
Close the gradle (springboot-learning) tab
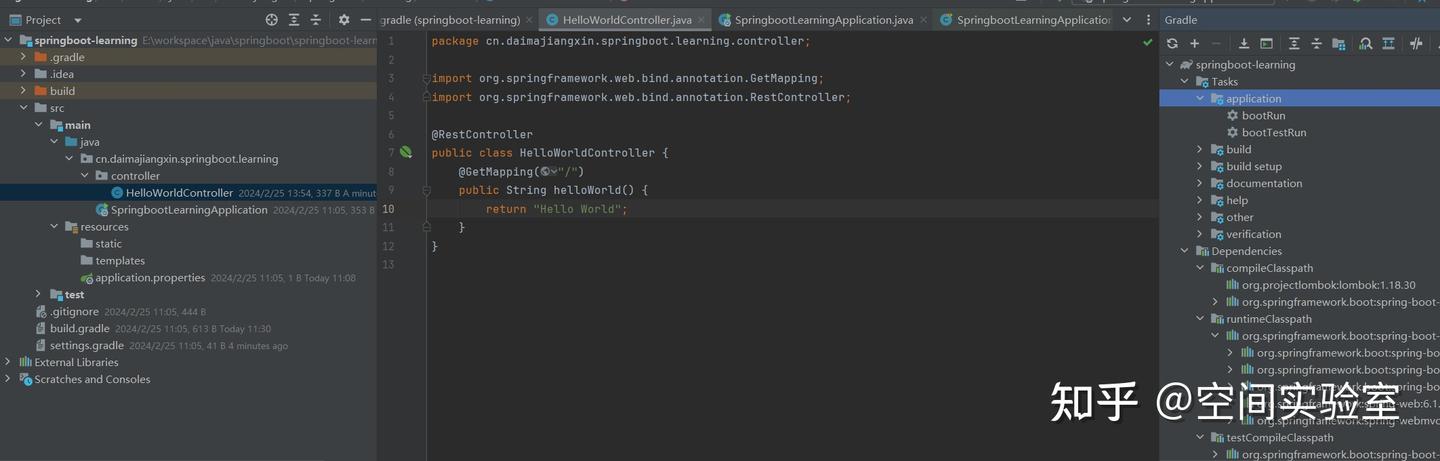[530, 20]
